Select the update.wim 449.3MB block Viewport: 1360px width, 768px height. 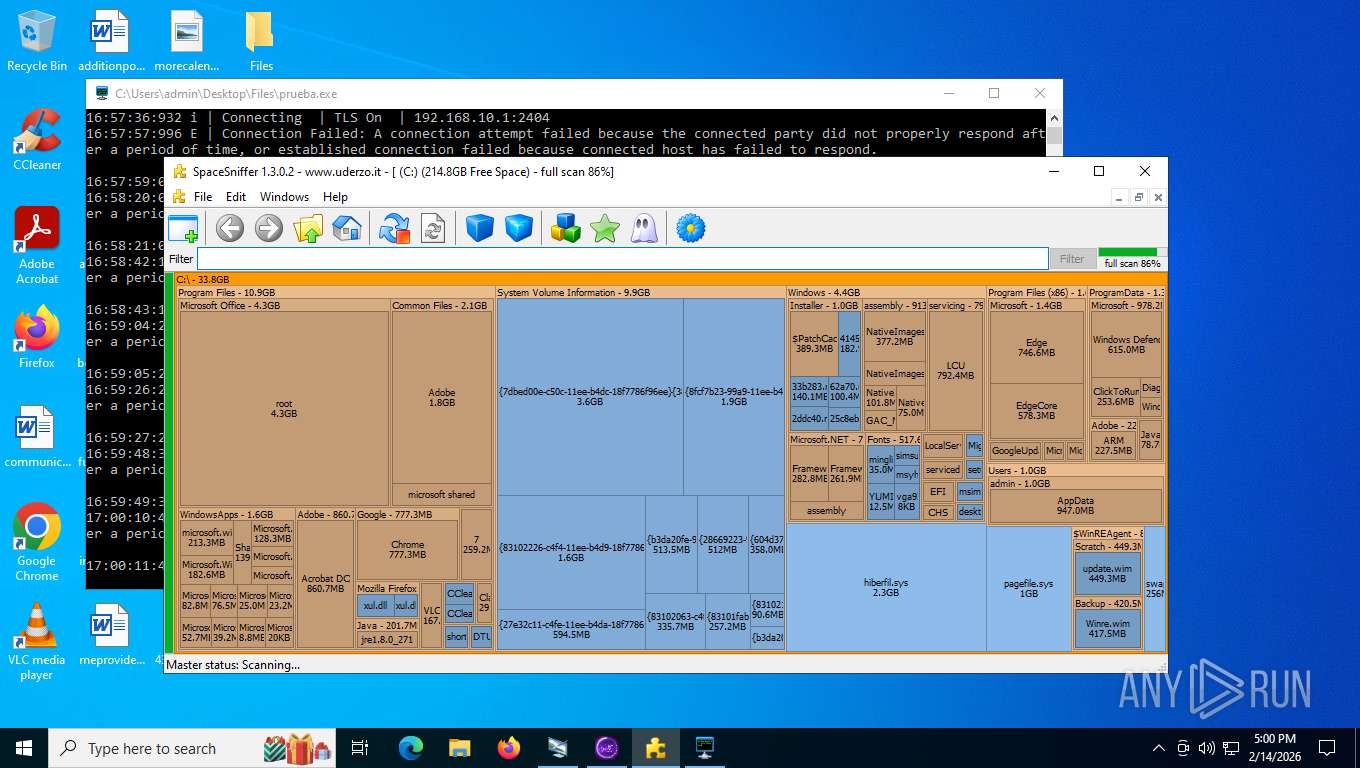1107,573
